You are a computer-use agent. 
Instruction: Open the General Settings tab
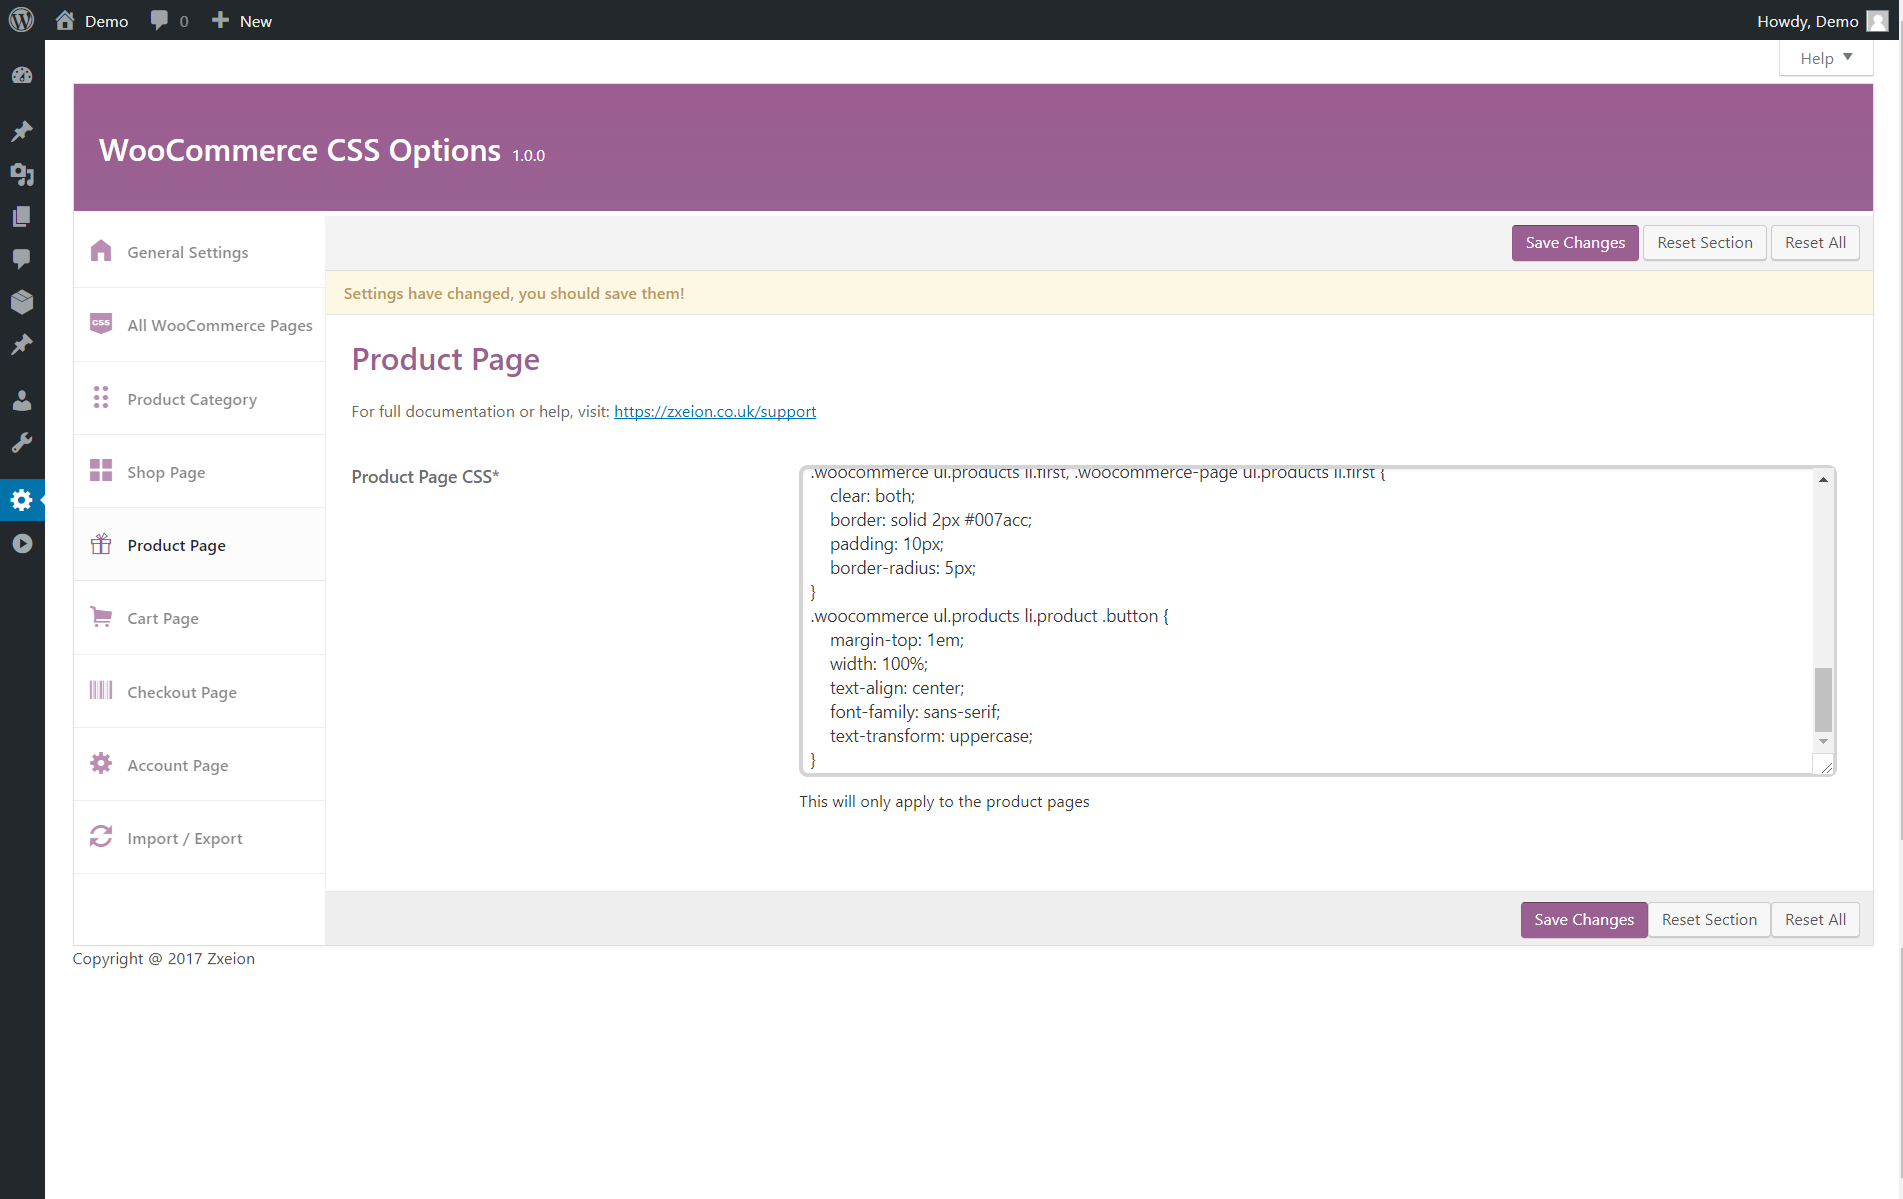[x=187, y=252]
